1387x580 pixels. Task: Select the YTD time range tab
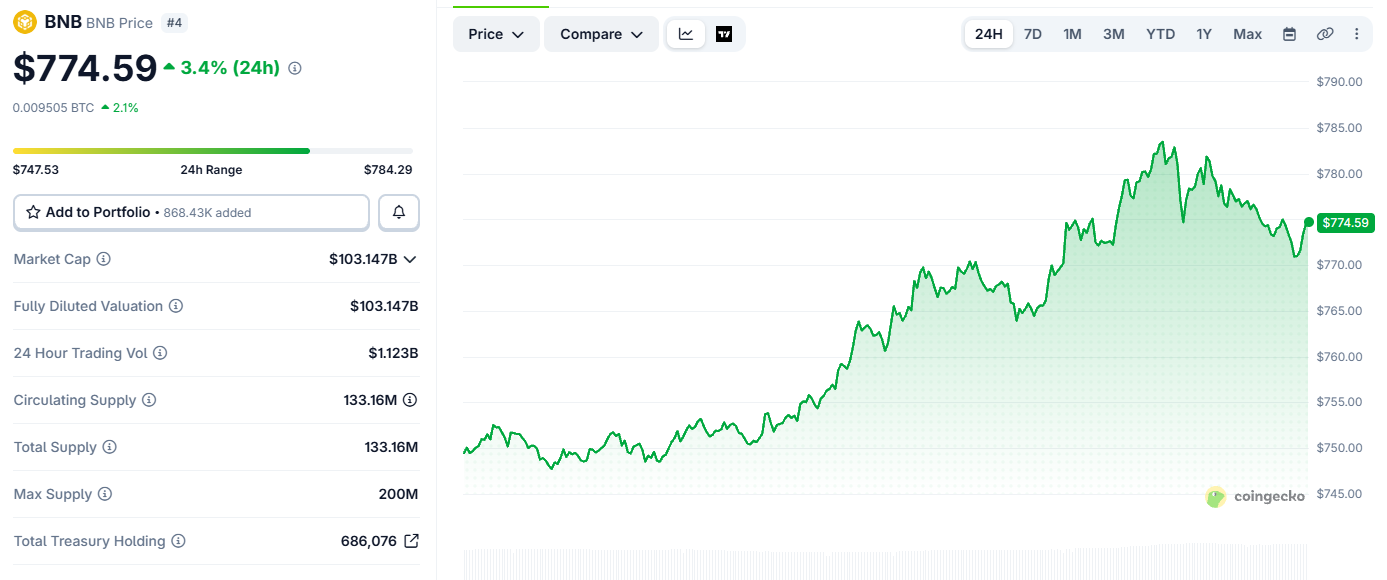(x=1160, y=34)
